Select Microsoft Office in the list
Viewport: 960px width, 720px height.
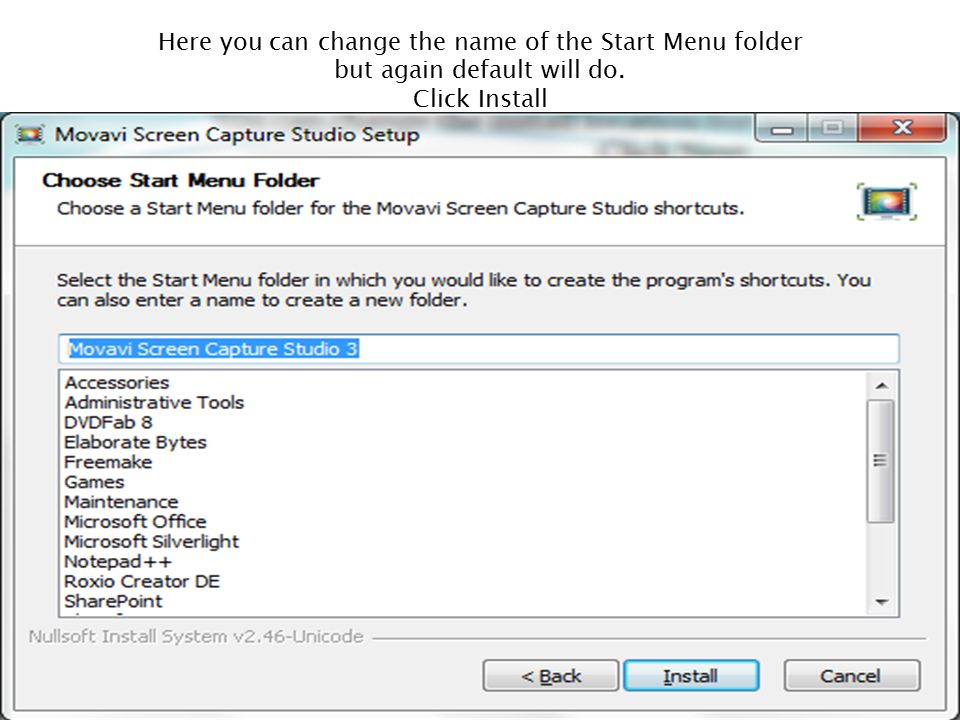point(135,522)
